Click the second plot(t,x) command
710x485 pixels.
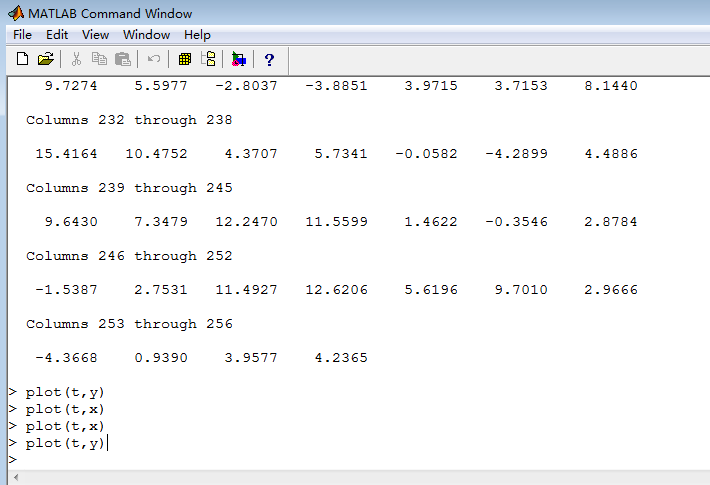click(65, 426)
